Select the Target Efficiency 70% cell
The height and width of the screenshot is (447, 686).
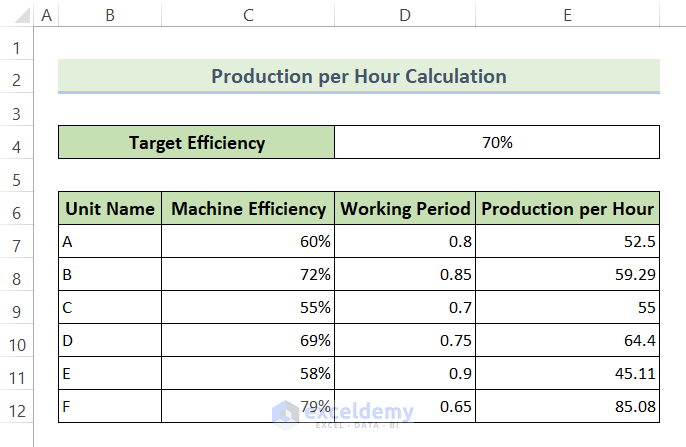[497, 143]
